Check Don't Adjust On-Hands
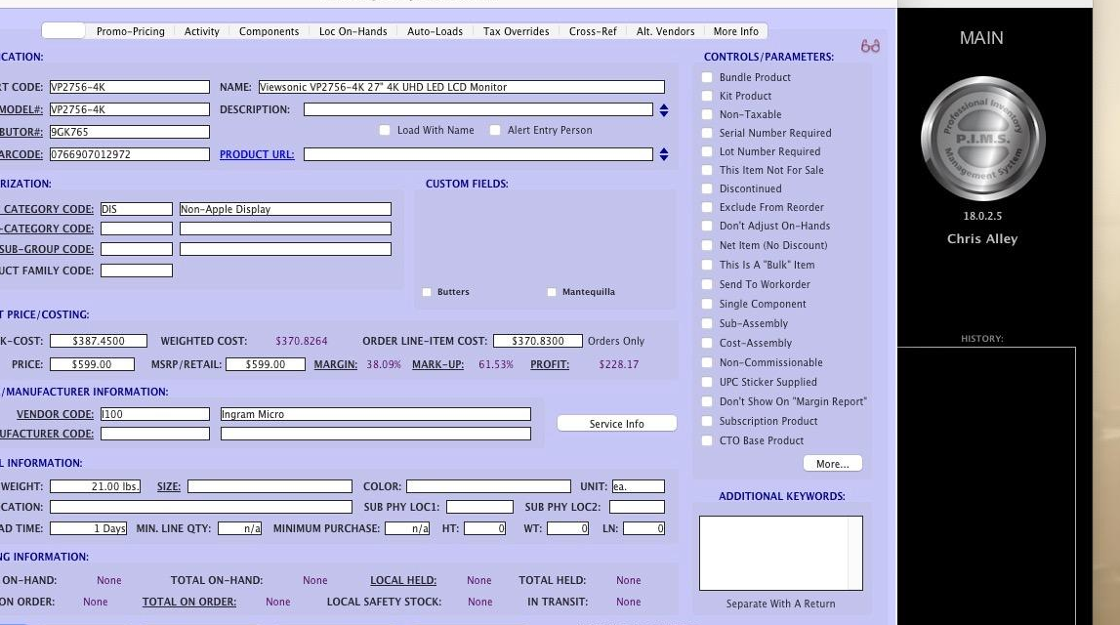This screenshot has width=1120, height=625. pos(707,226)
